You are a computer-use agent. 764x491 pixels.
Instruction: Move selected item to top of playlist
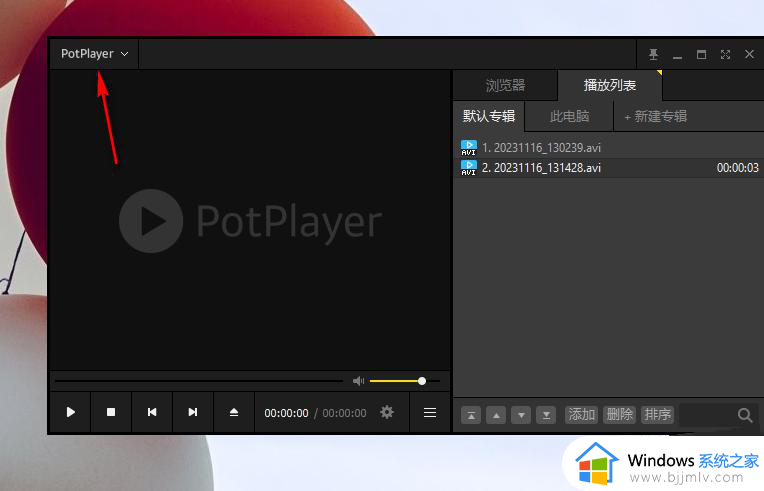point(471,415)
